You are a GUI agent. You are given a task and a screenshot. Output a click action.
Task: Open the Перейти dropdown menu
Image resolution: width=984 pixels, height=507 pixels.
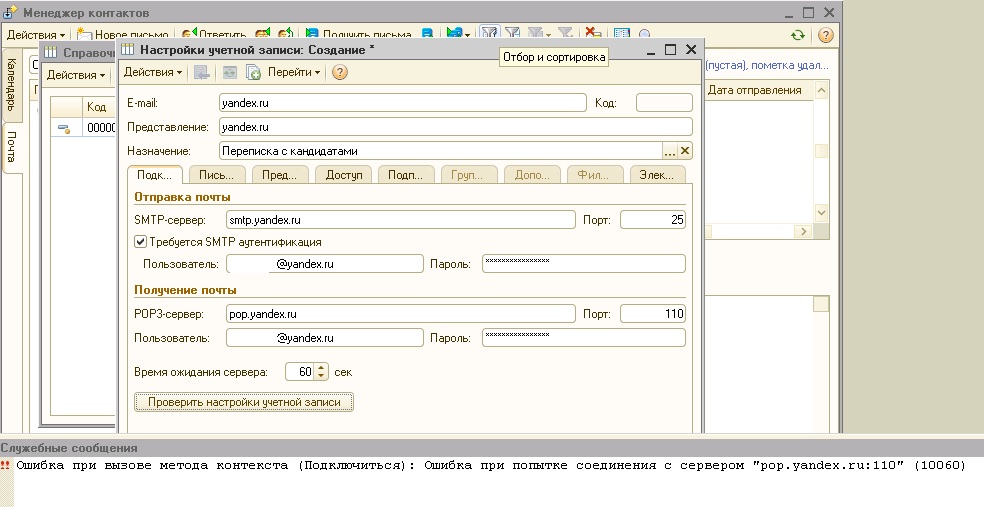tap(294, 72)
